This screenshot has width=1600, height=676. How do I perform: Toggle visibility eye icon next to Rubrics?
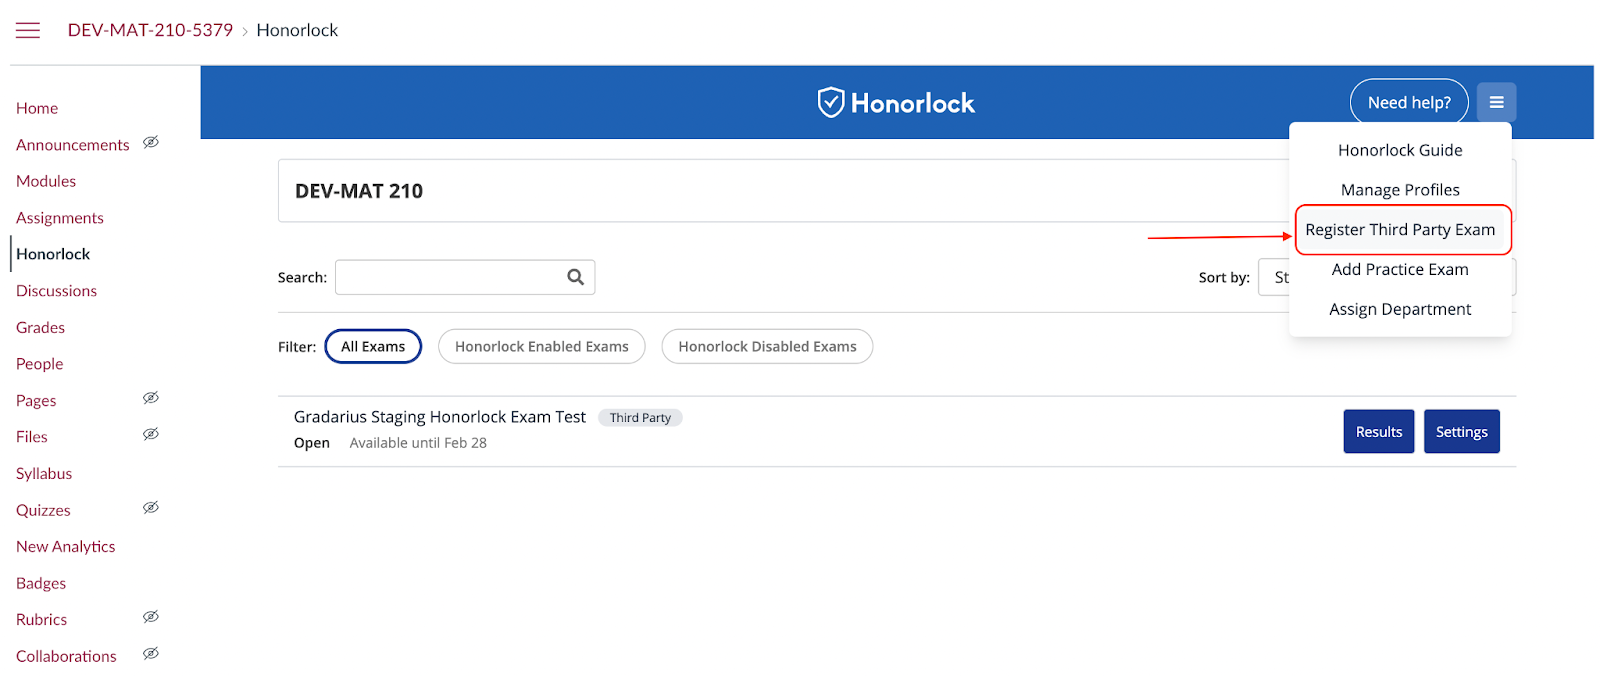151,617
